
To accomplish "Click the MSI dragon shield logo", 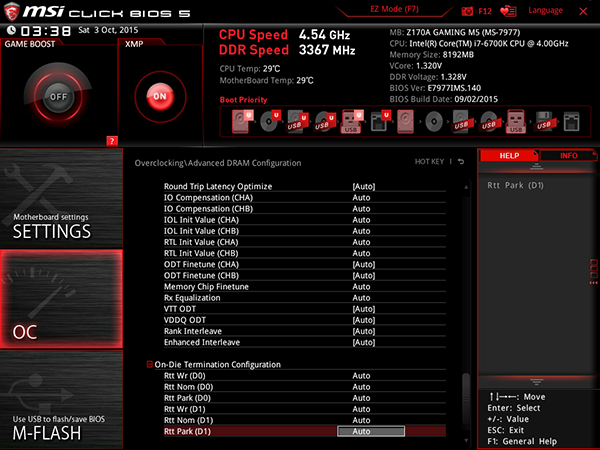I will tap(11, 11).
